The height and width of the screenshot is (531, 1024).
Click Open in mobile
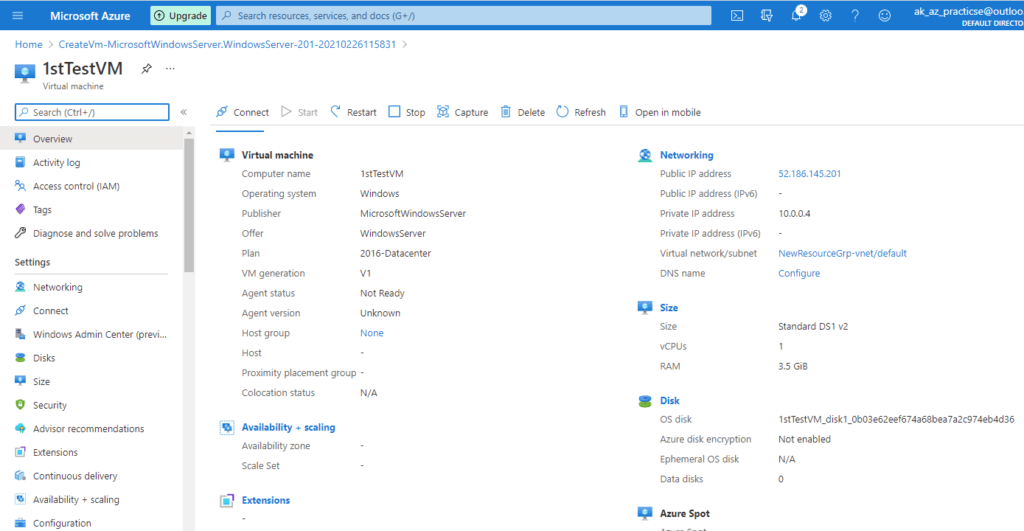pos(660,112)
